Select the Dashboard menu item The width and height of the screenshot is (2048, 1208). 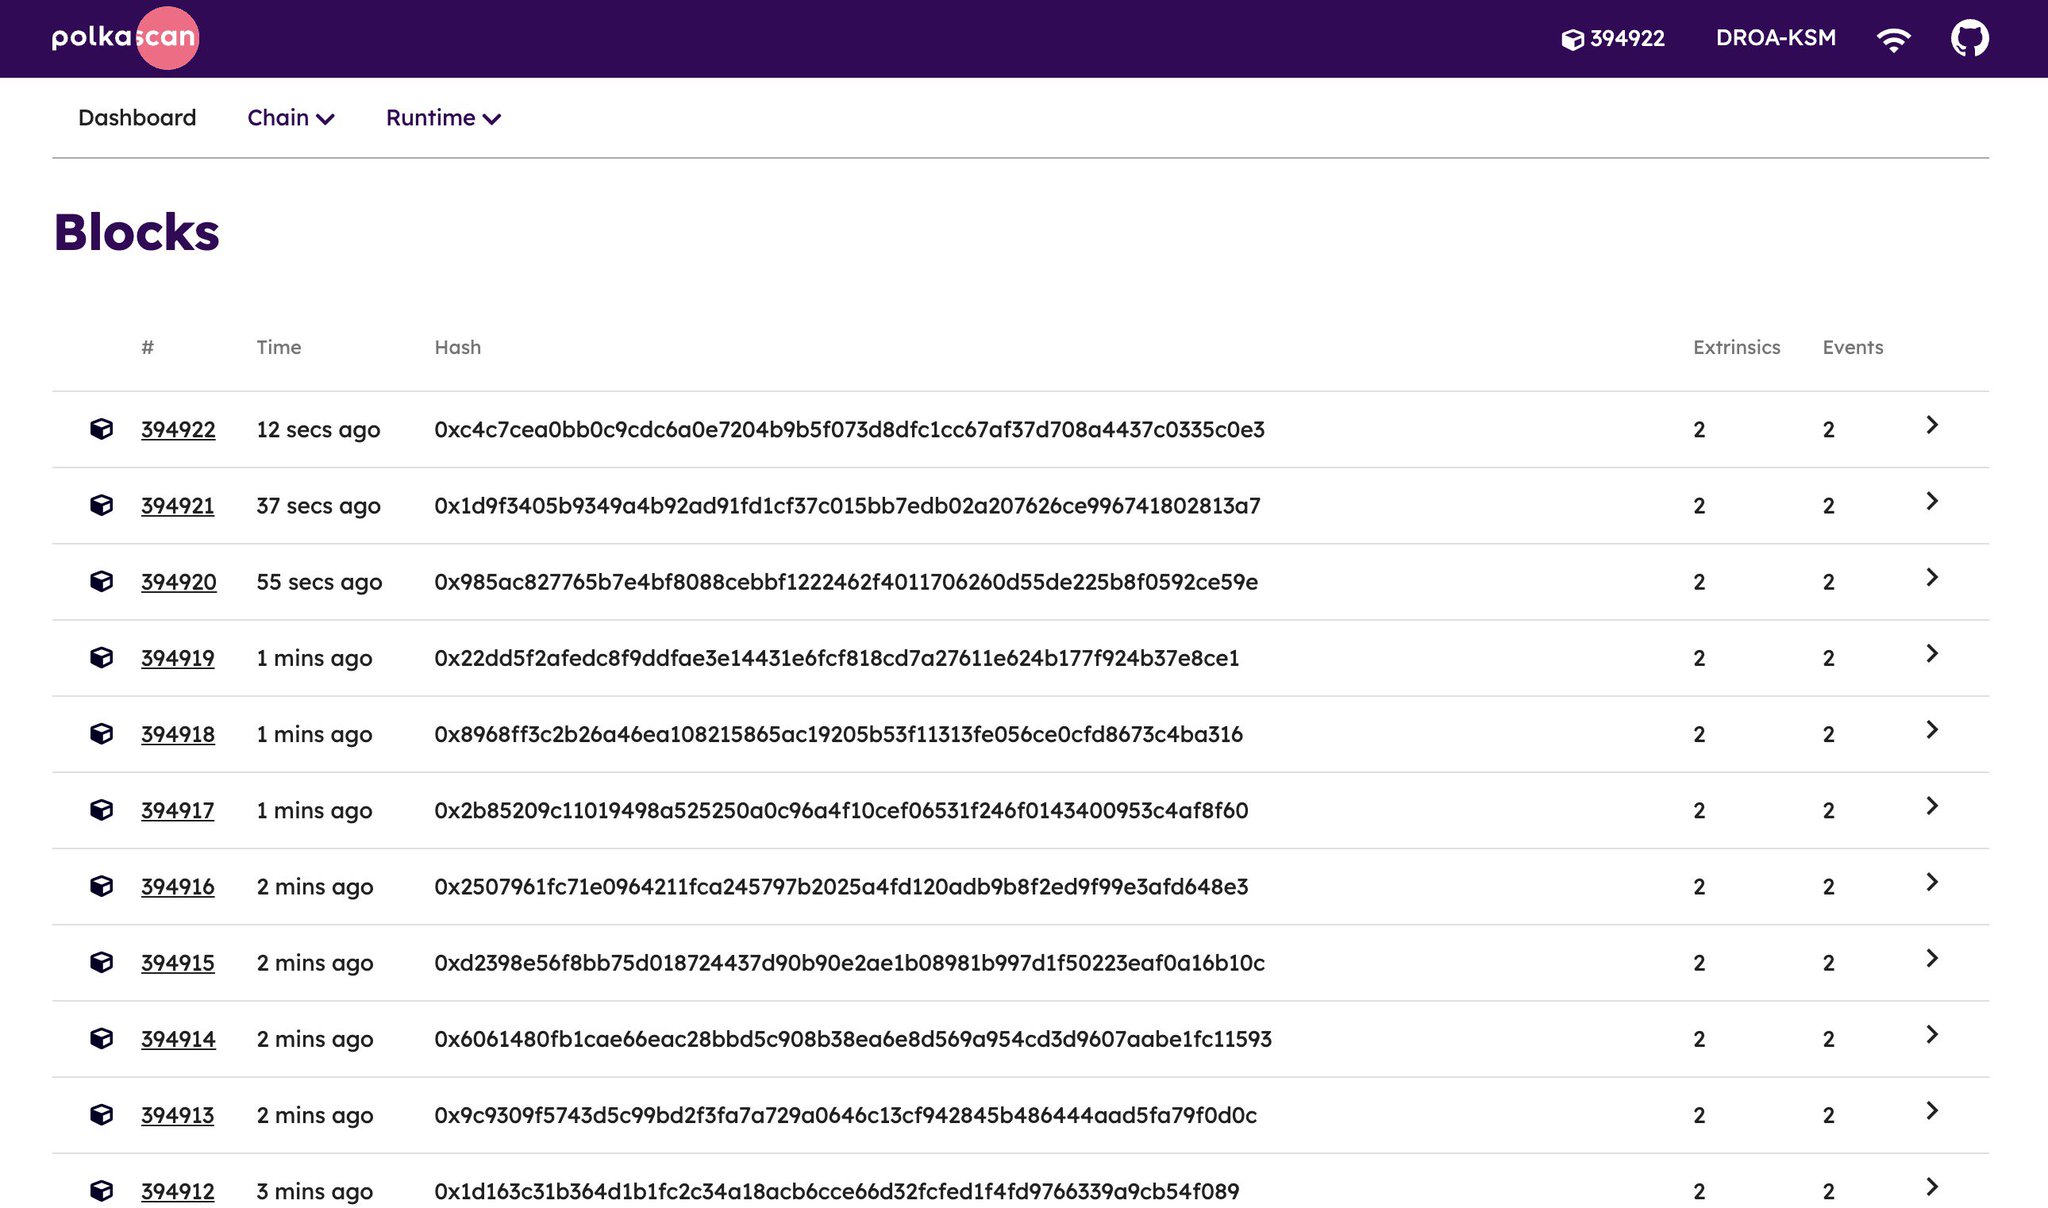pyautogui.click(x=137, y=118)
